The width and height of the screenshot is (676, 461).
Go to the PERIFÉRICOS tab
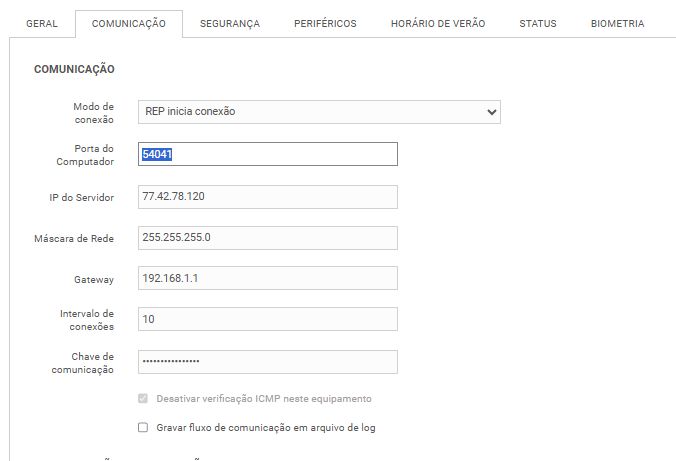tap(325, 24)
